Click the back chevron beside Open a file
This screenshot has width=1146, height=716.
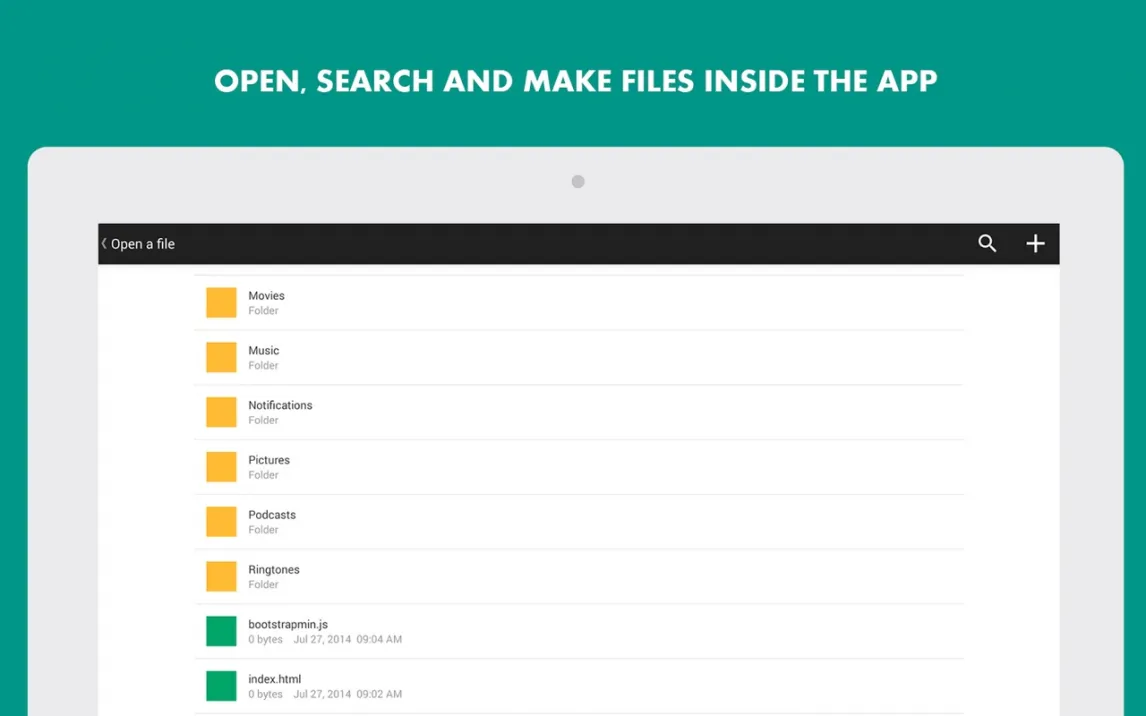coord(104,244)
